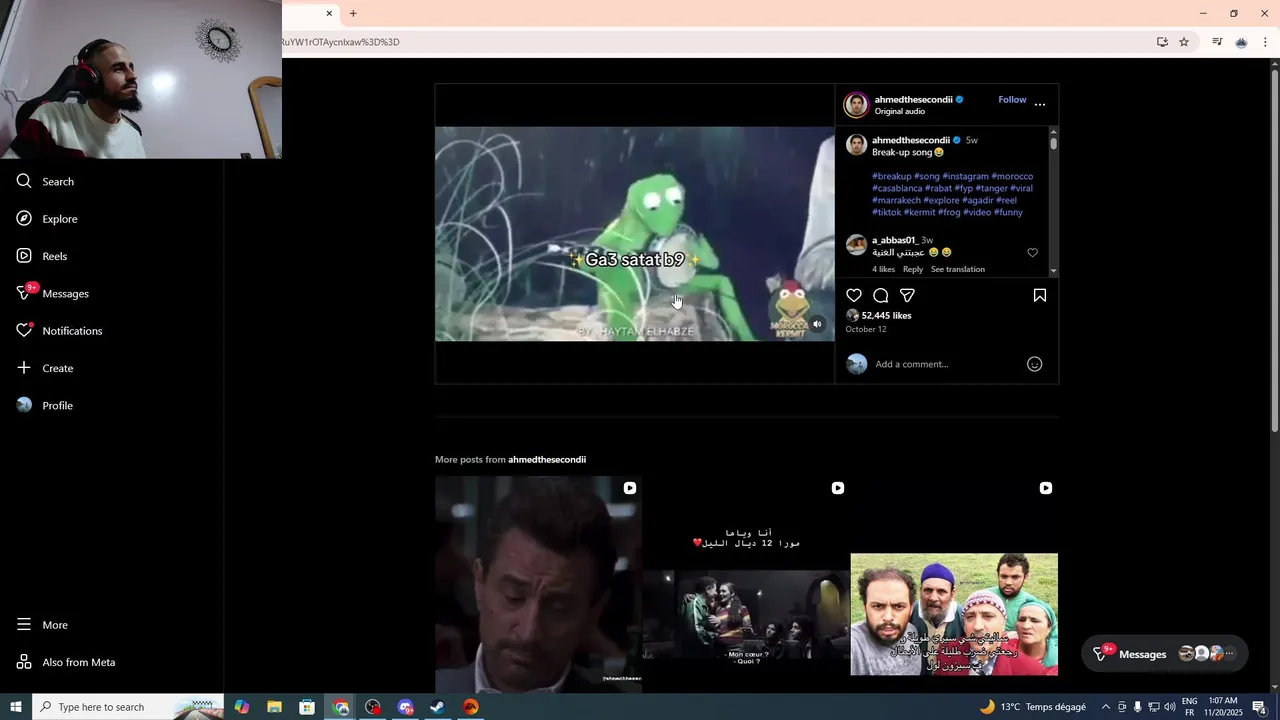Open the 'Mon coeur ?' reel thumbnail
The image size is (1280, 720).
pos(746,584)
